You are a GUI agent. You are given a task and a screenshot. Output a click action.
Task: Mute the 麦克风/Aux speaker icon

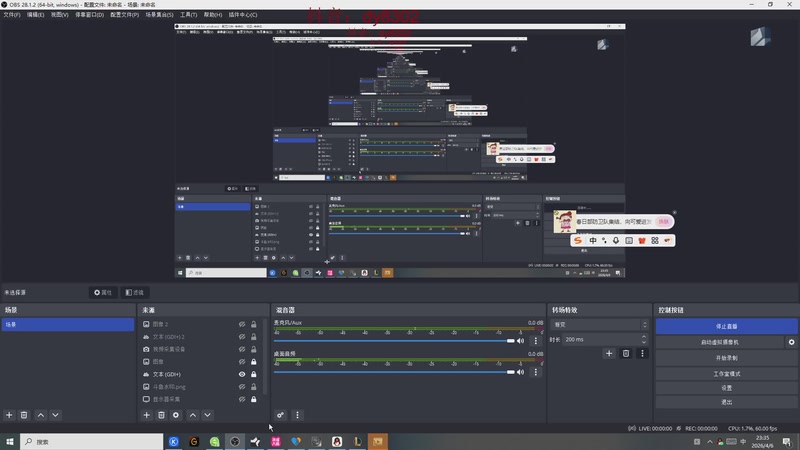520,341
